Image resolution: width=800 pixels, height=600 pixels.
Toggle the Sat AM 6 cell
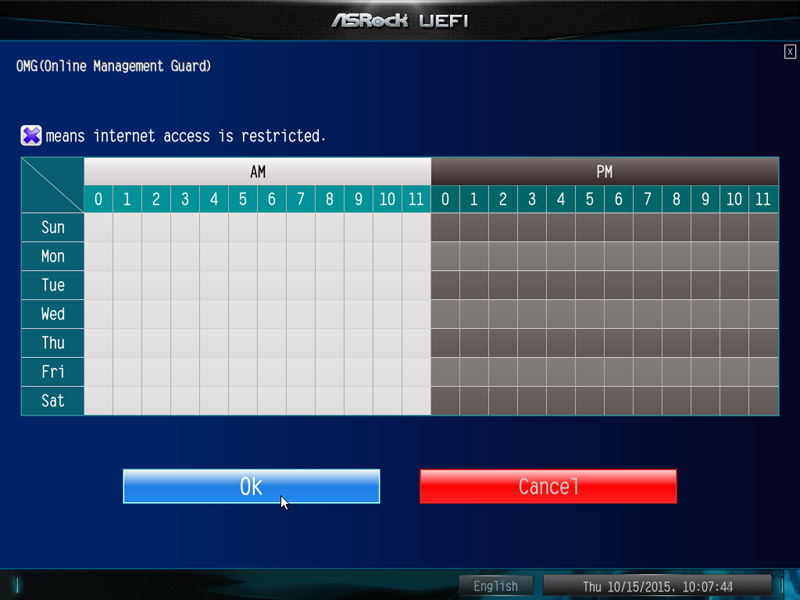[272, 401]
